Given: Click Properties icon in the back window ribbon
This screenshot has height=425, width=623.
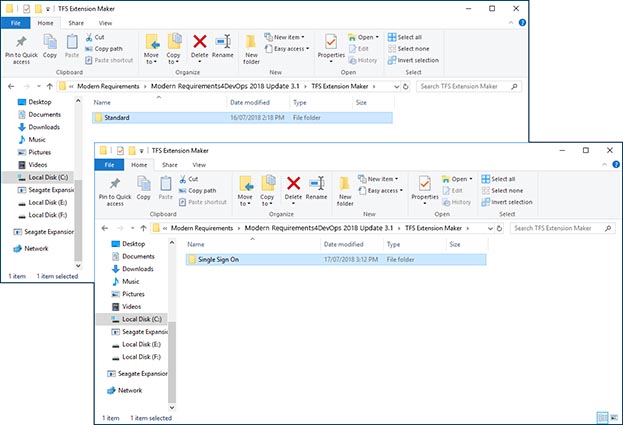Looking at the screenshot, I should pos(330,46).
